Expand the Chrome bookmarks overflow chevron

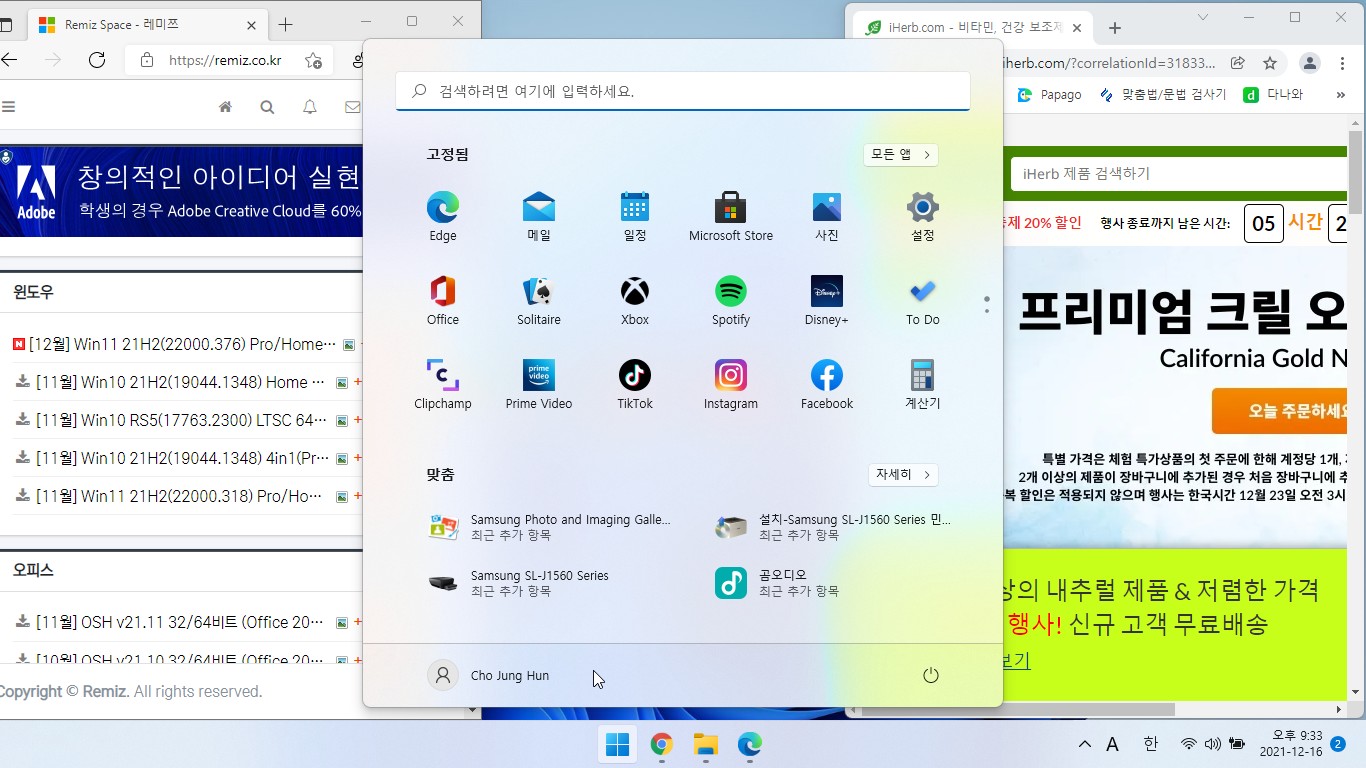(1340, 94)
